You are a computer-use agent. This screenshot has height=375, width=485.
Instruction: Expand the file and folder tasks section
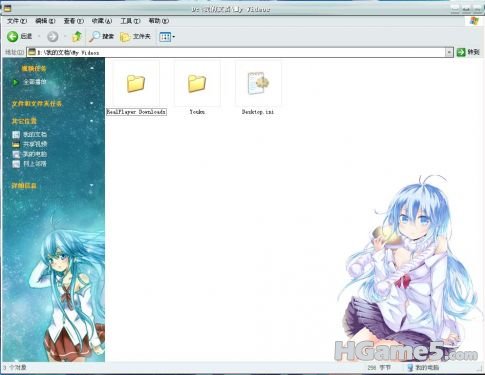point(92,104)
